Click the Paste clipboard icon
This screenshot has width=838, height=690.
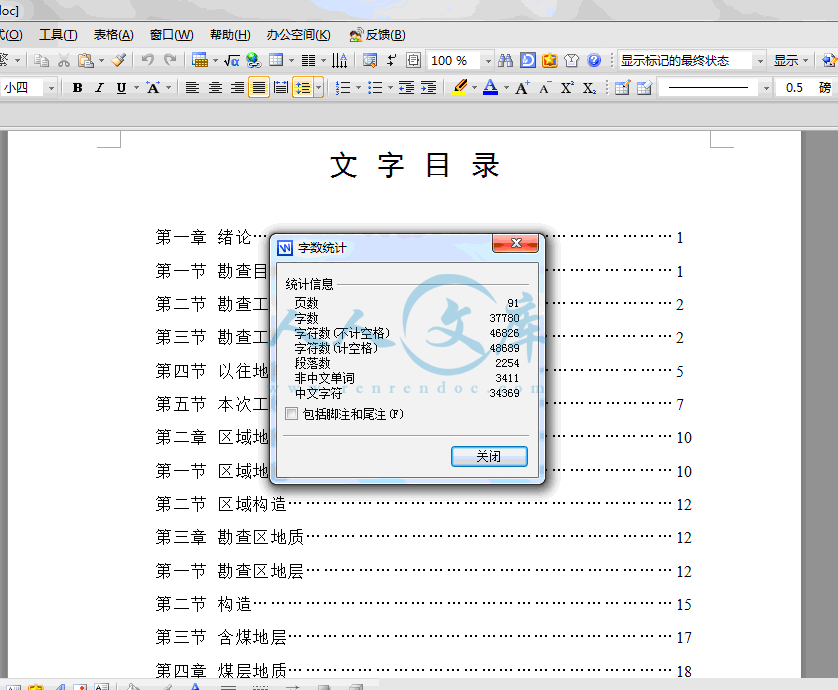[86, 60]
